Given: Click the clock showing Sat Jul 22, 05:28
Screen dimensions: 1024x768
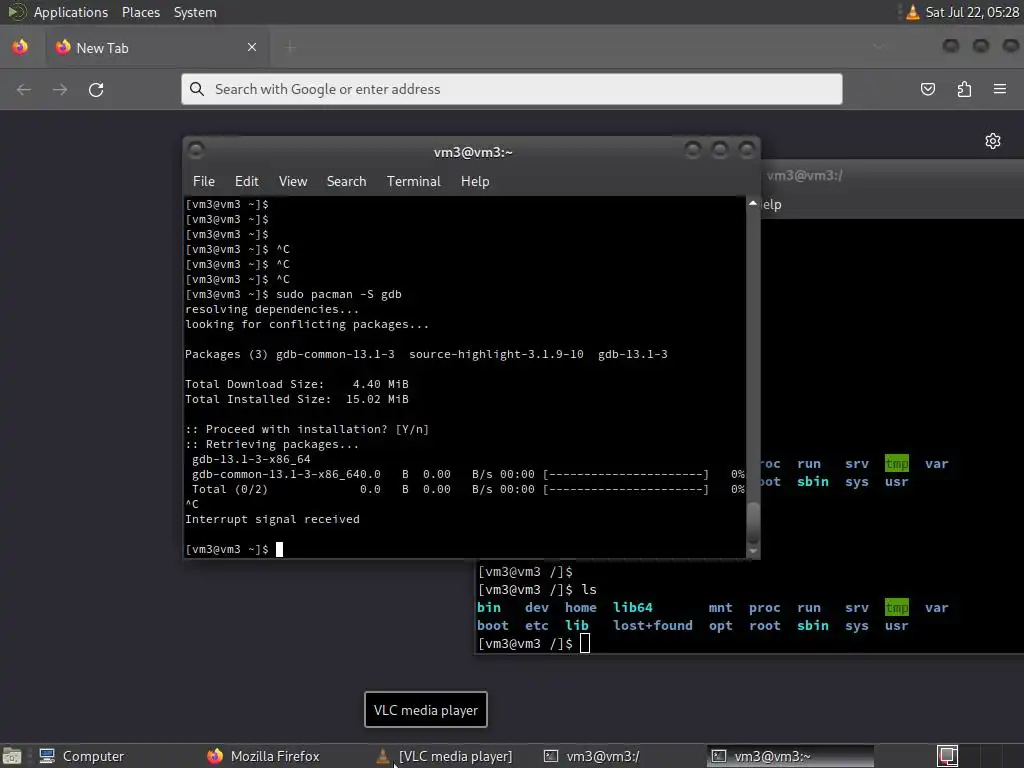Looking at the screenshot, I should point(972,12).
